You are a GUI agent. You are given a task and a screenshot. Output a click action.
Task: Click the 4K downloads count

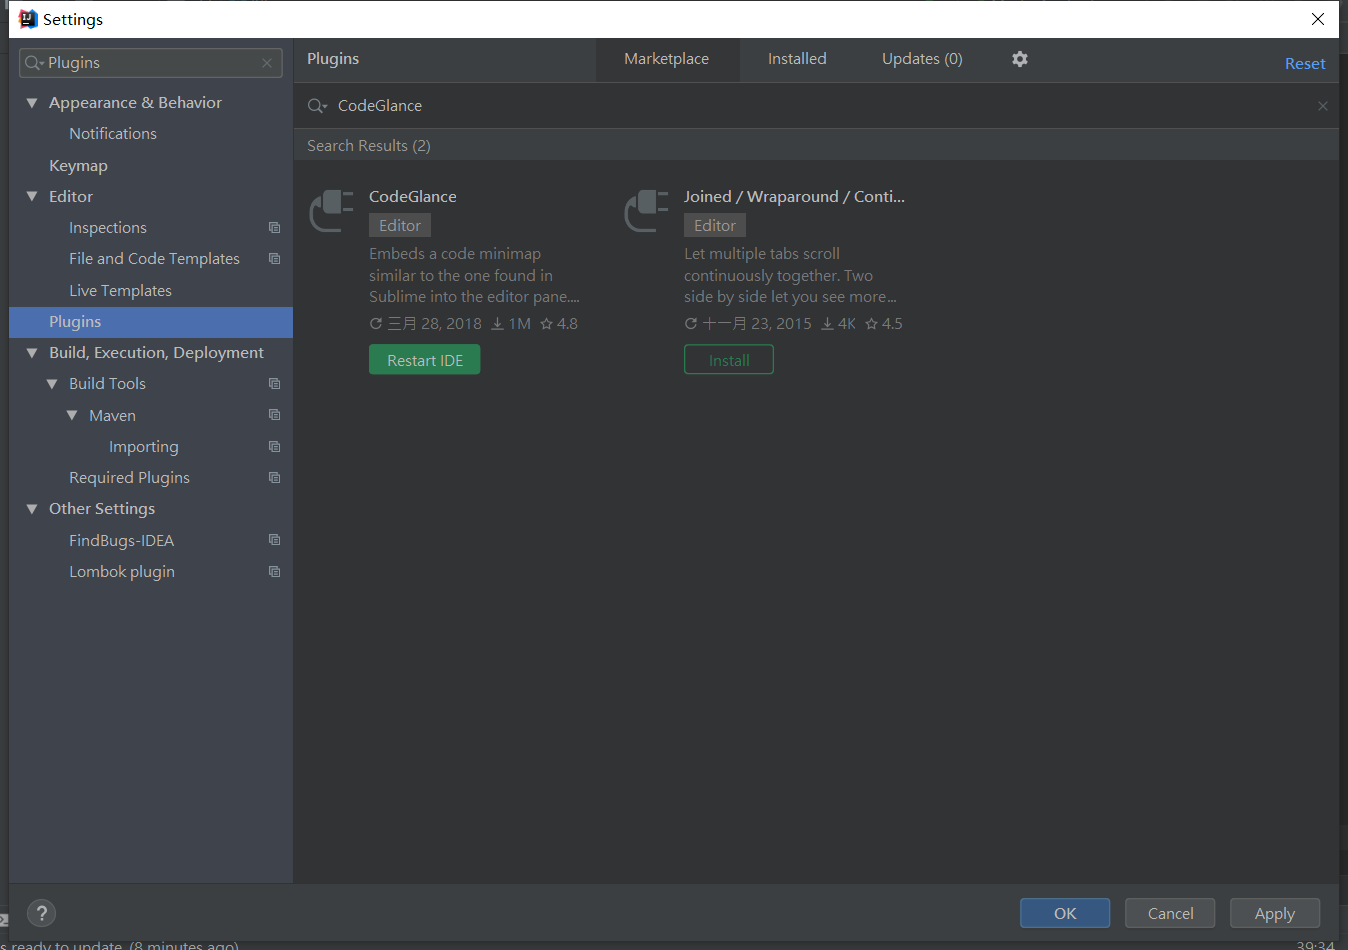(x=838, y=324)
